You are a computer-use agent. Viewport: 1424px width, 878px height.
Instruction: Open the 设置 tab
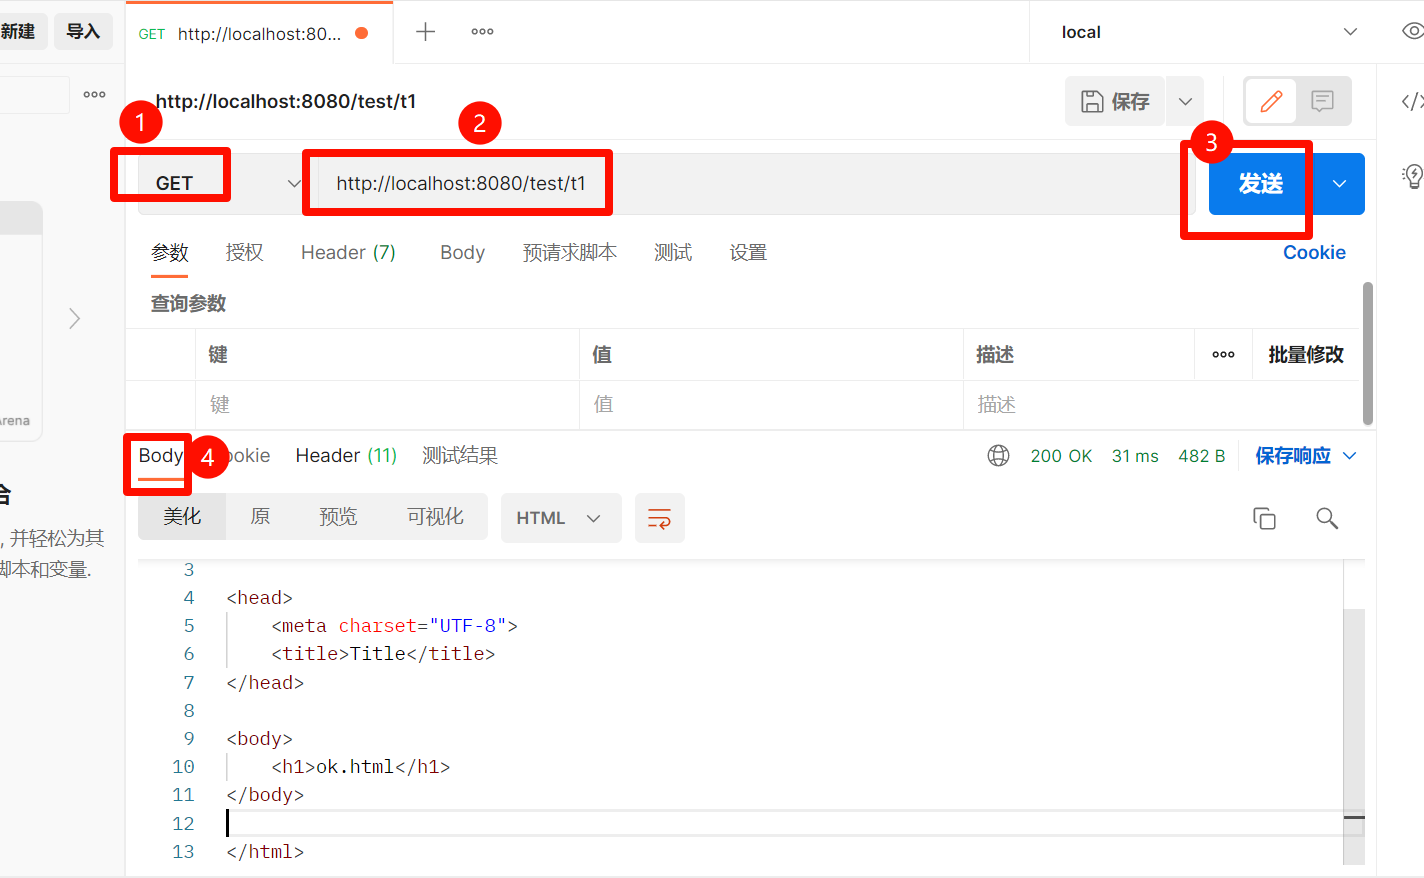click(x=748, y=253)
